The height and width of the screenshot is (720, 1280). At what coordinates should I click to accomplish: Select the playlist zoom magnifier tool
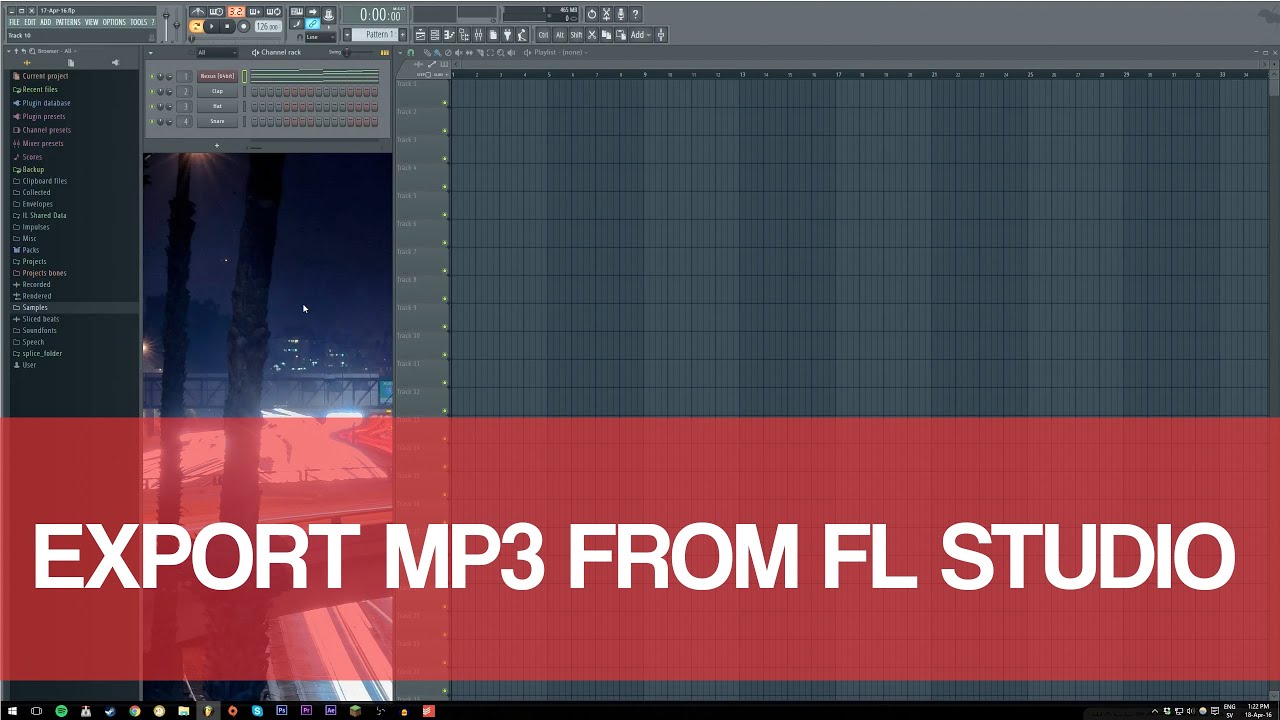point(500,52)
